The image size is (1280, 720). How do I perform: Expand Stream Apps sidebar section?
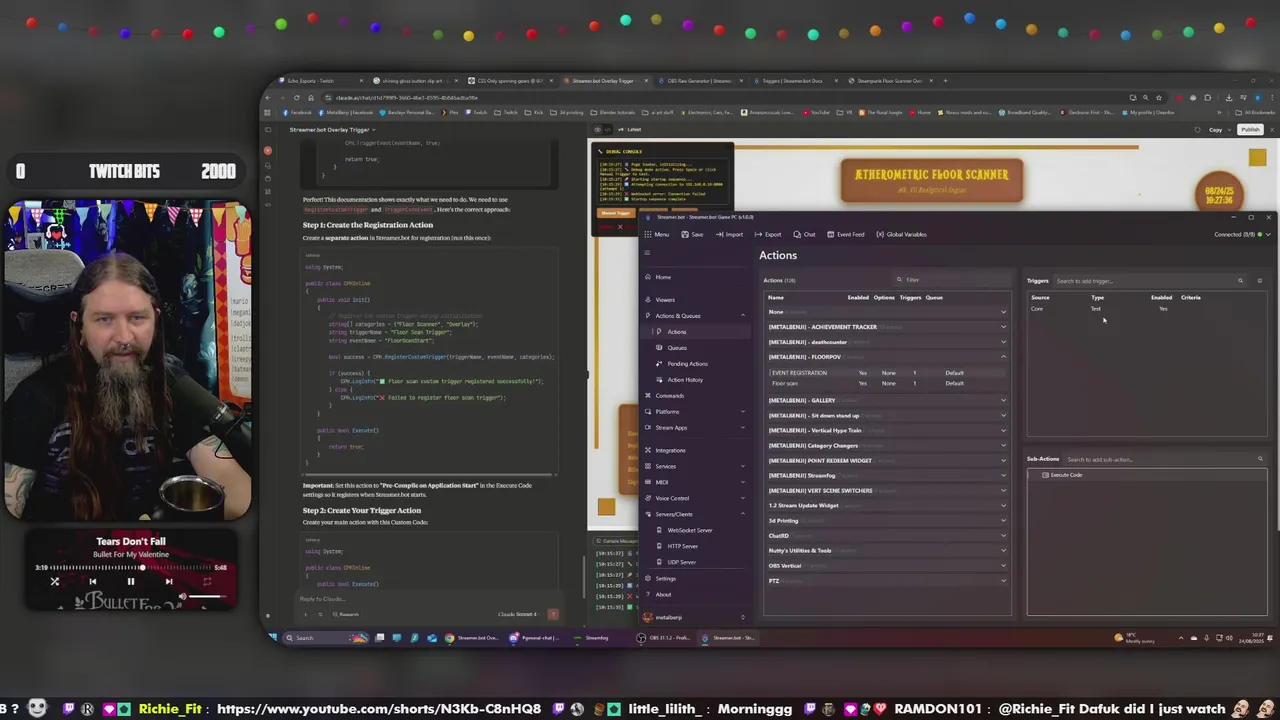[x=742, y=428]
